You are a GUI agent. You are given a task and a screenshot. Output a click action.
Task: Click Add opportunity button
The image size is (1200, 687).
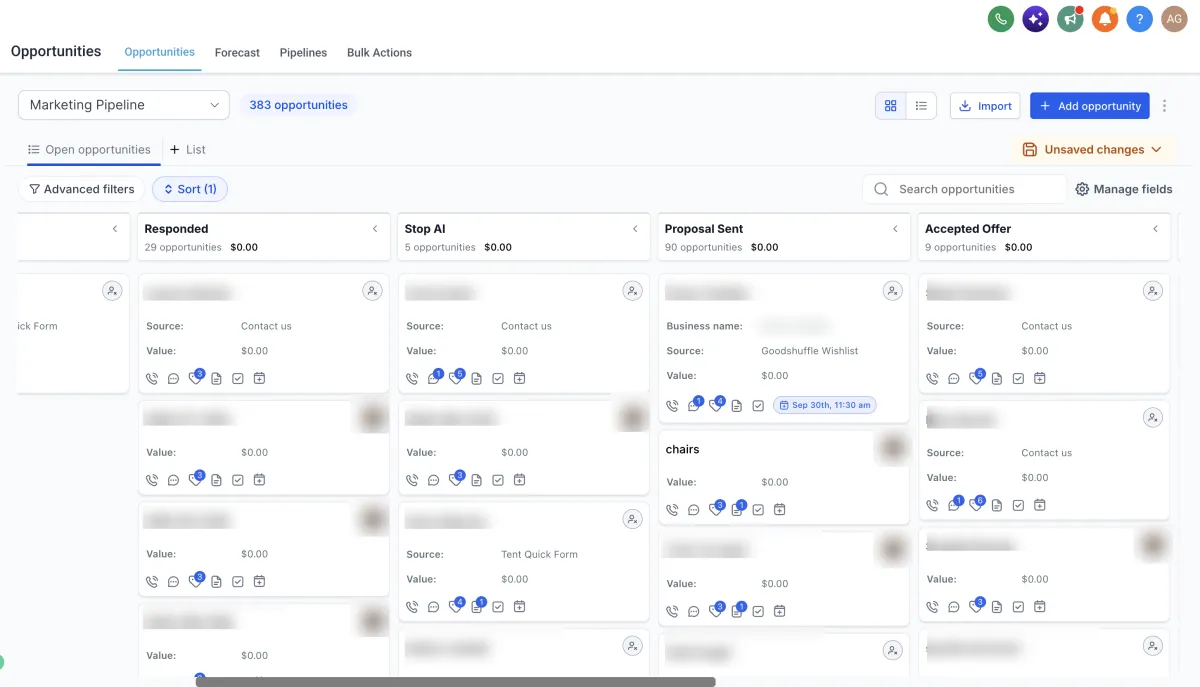click(x=1090, y=106)
